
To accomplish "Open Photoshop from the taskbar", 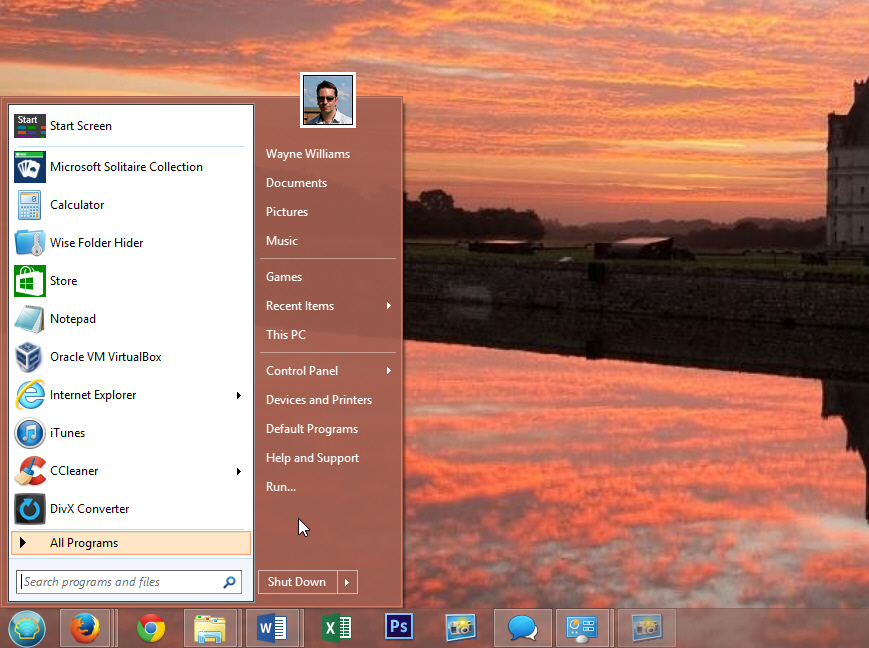I will click(x=399, y=627).
